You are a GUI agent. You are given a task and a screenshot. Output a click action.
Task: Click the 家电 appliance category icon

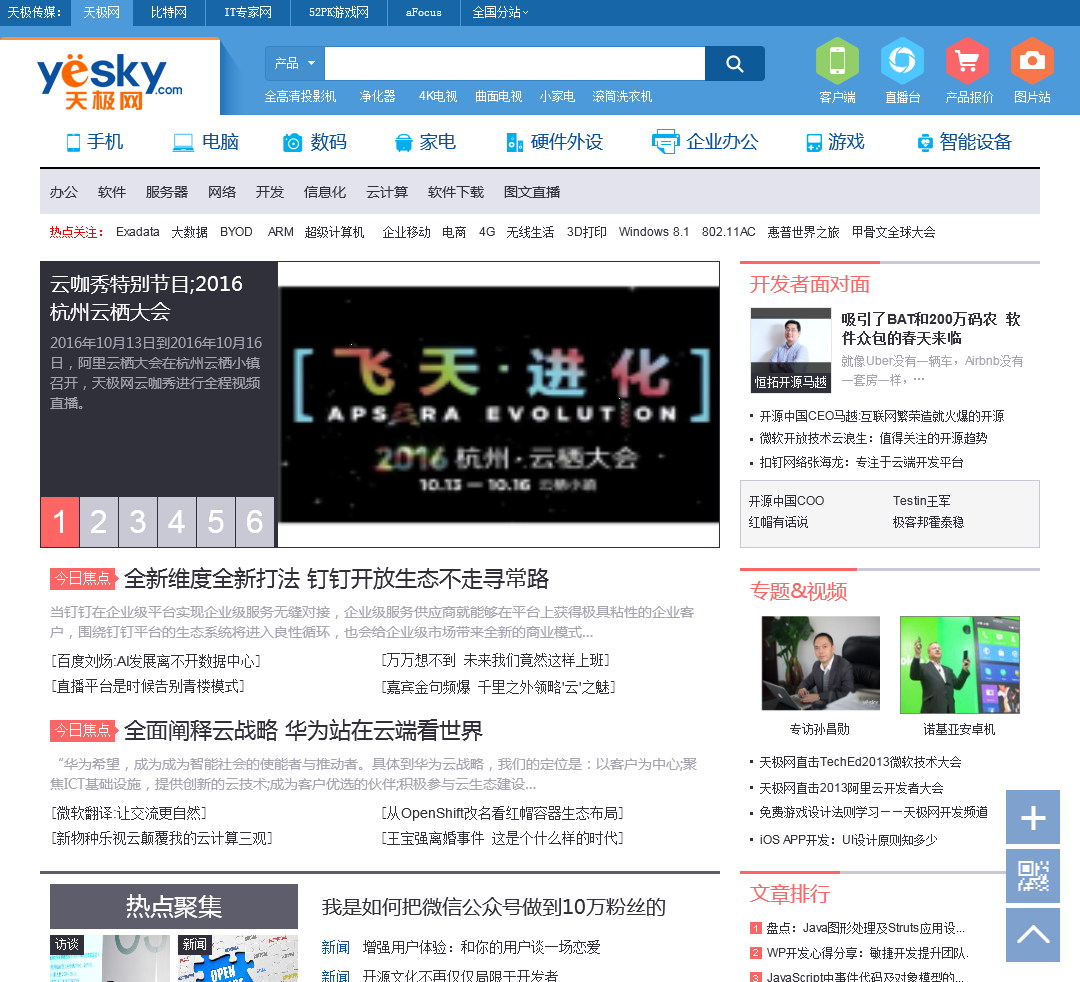[403, 143]
